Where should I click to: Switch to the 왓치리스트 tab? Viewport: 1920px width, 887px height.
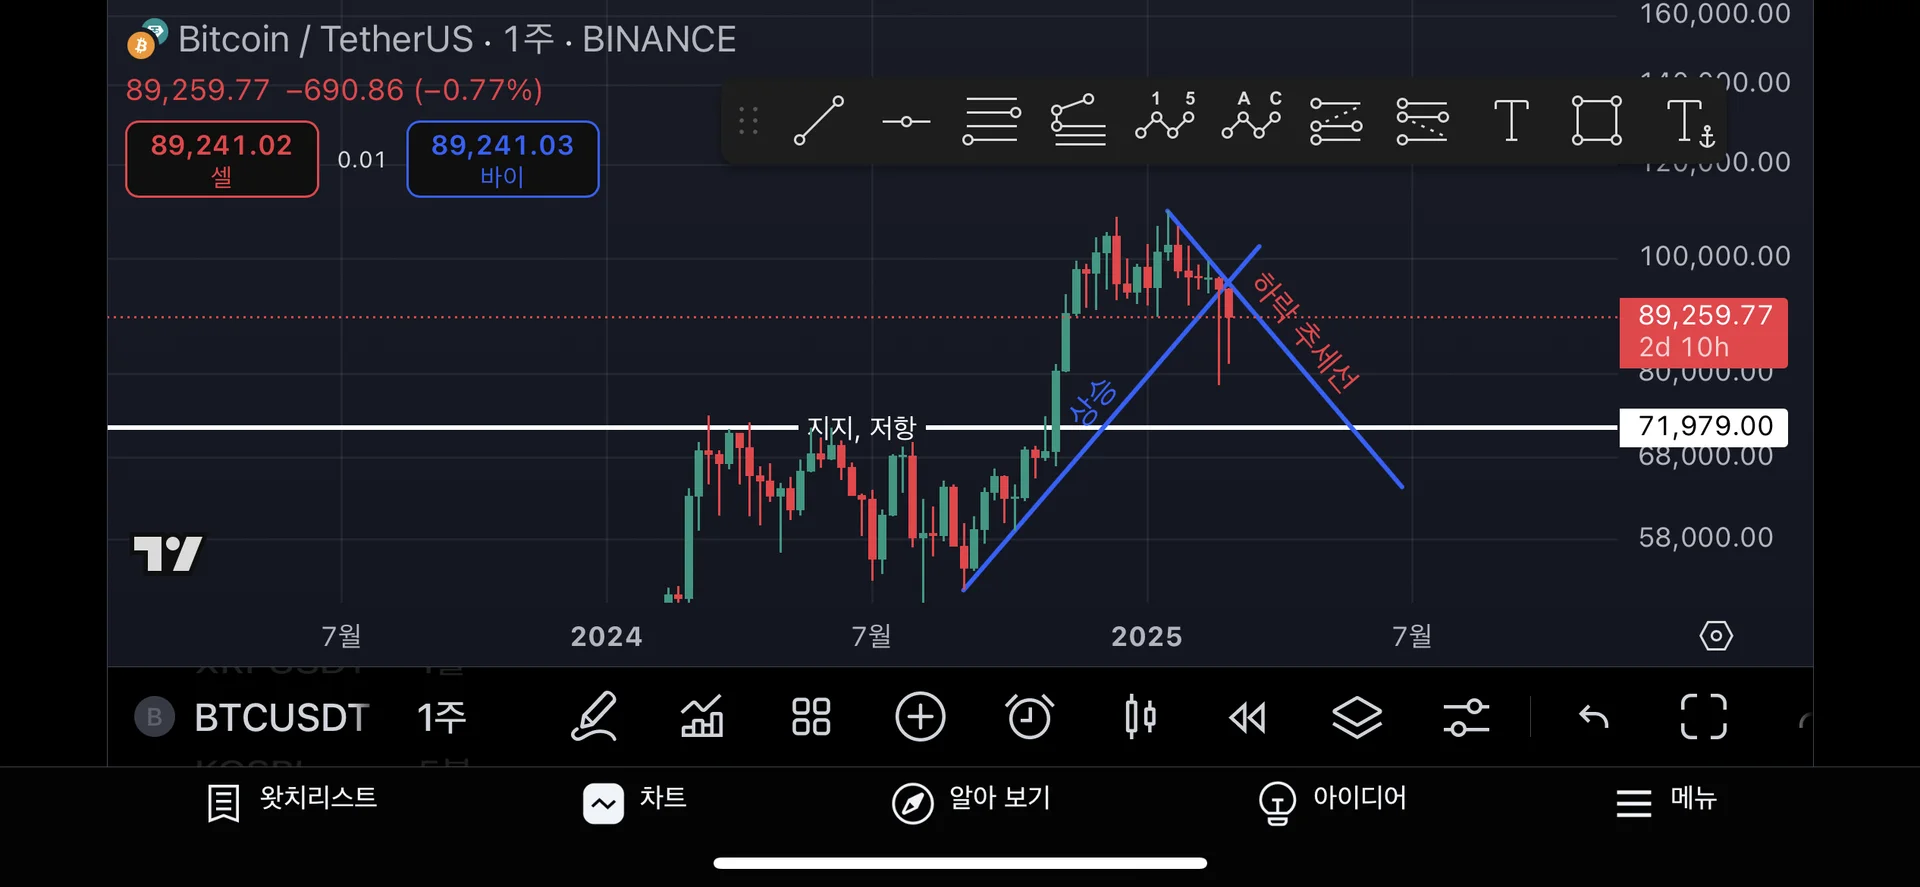pyautogui.click(x=292, y=800)
